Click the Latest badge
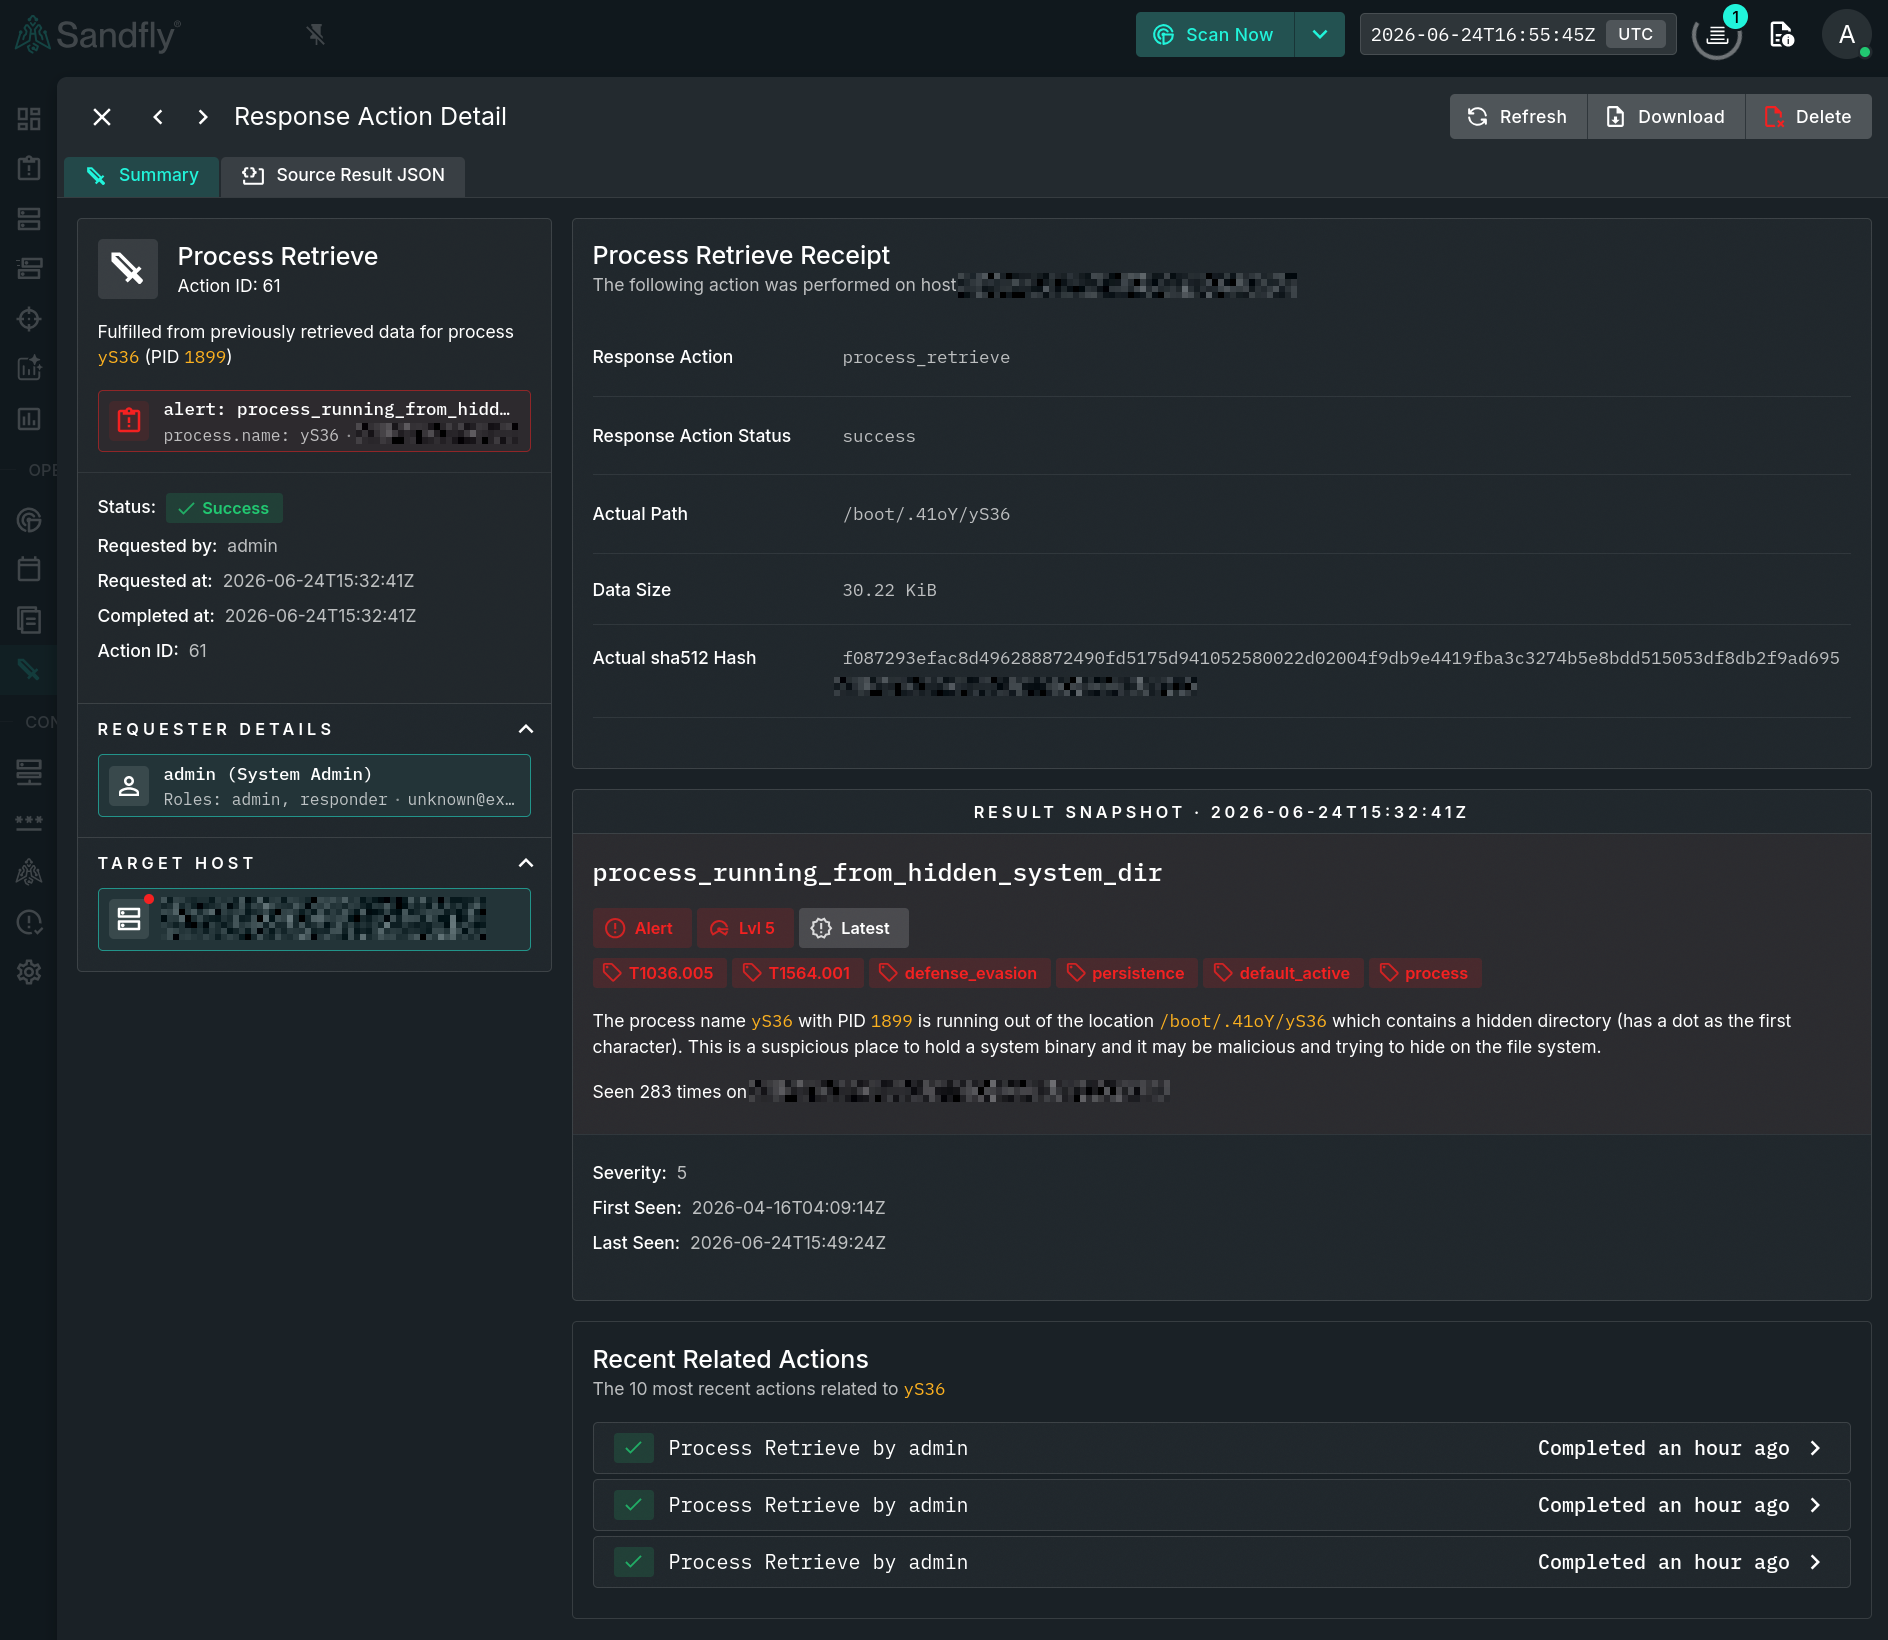The width and height of the screenshot is (1888, 1640). point(853,928)
